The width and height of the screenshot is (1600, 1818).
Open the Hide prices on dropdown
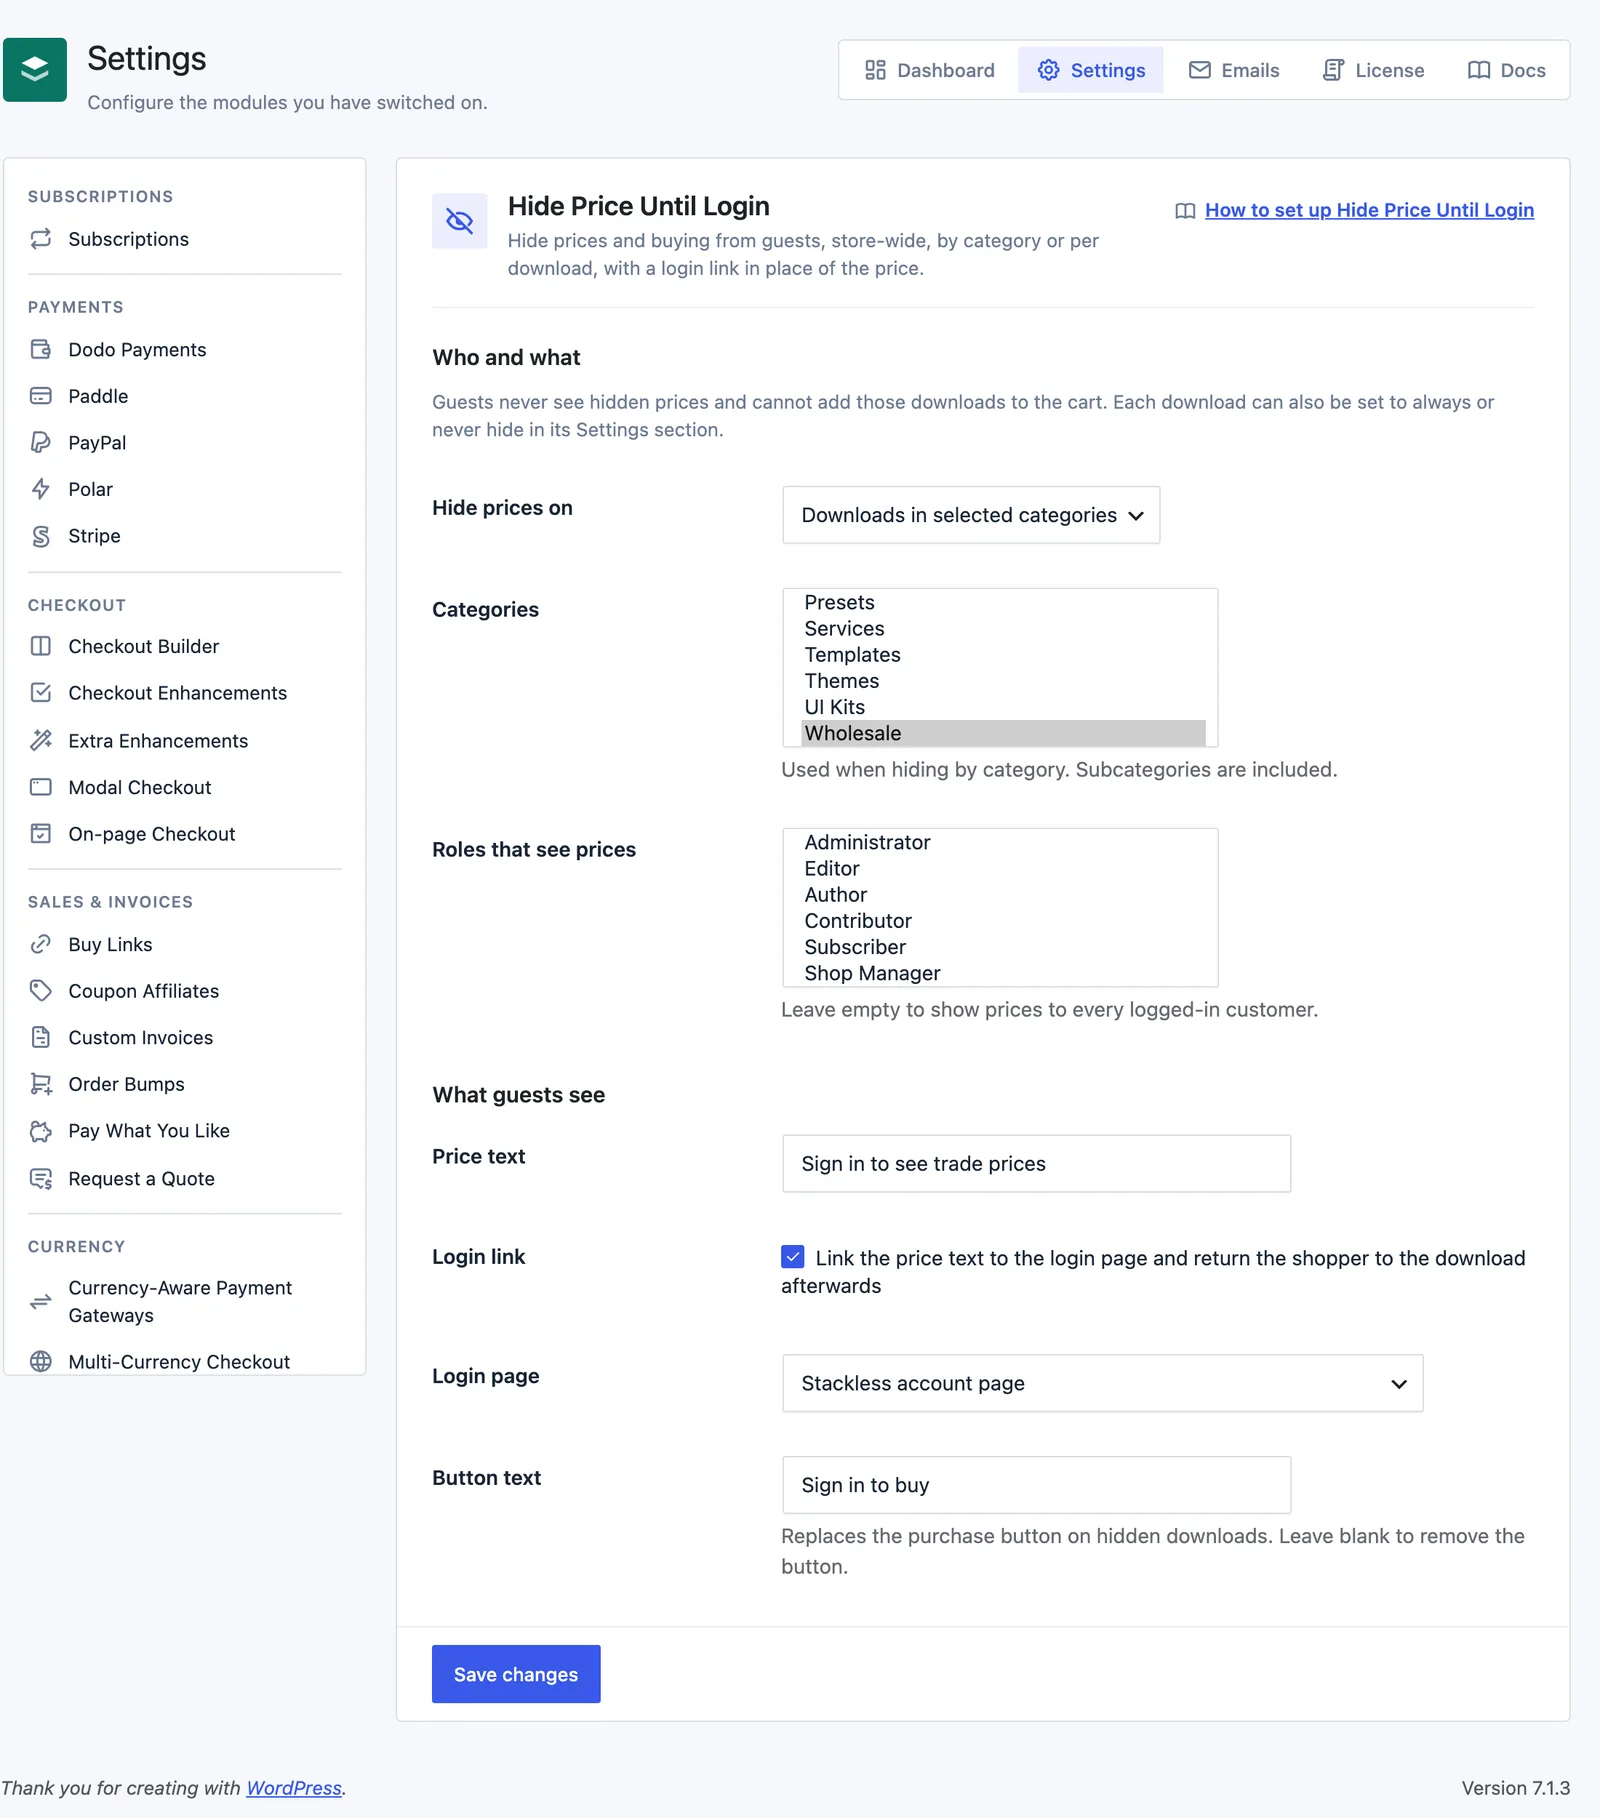[971, 515]
